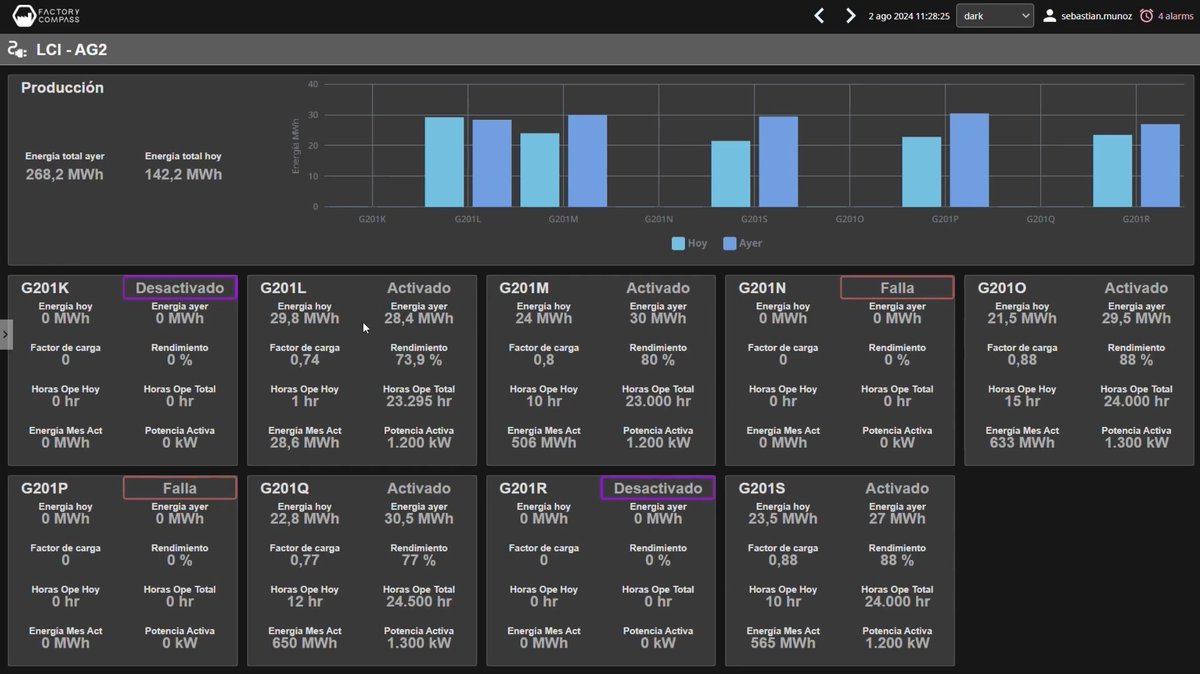Image resolution: width=1200 pixels, height=674 pixels.
Task: Select G201P Hoy bar in chart
Action: tap(921, 172)
